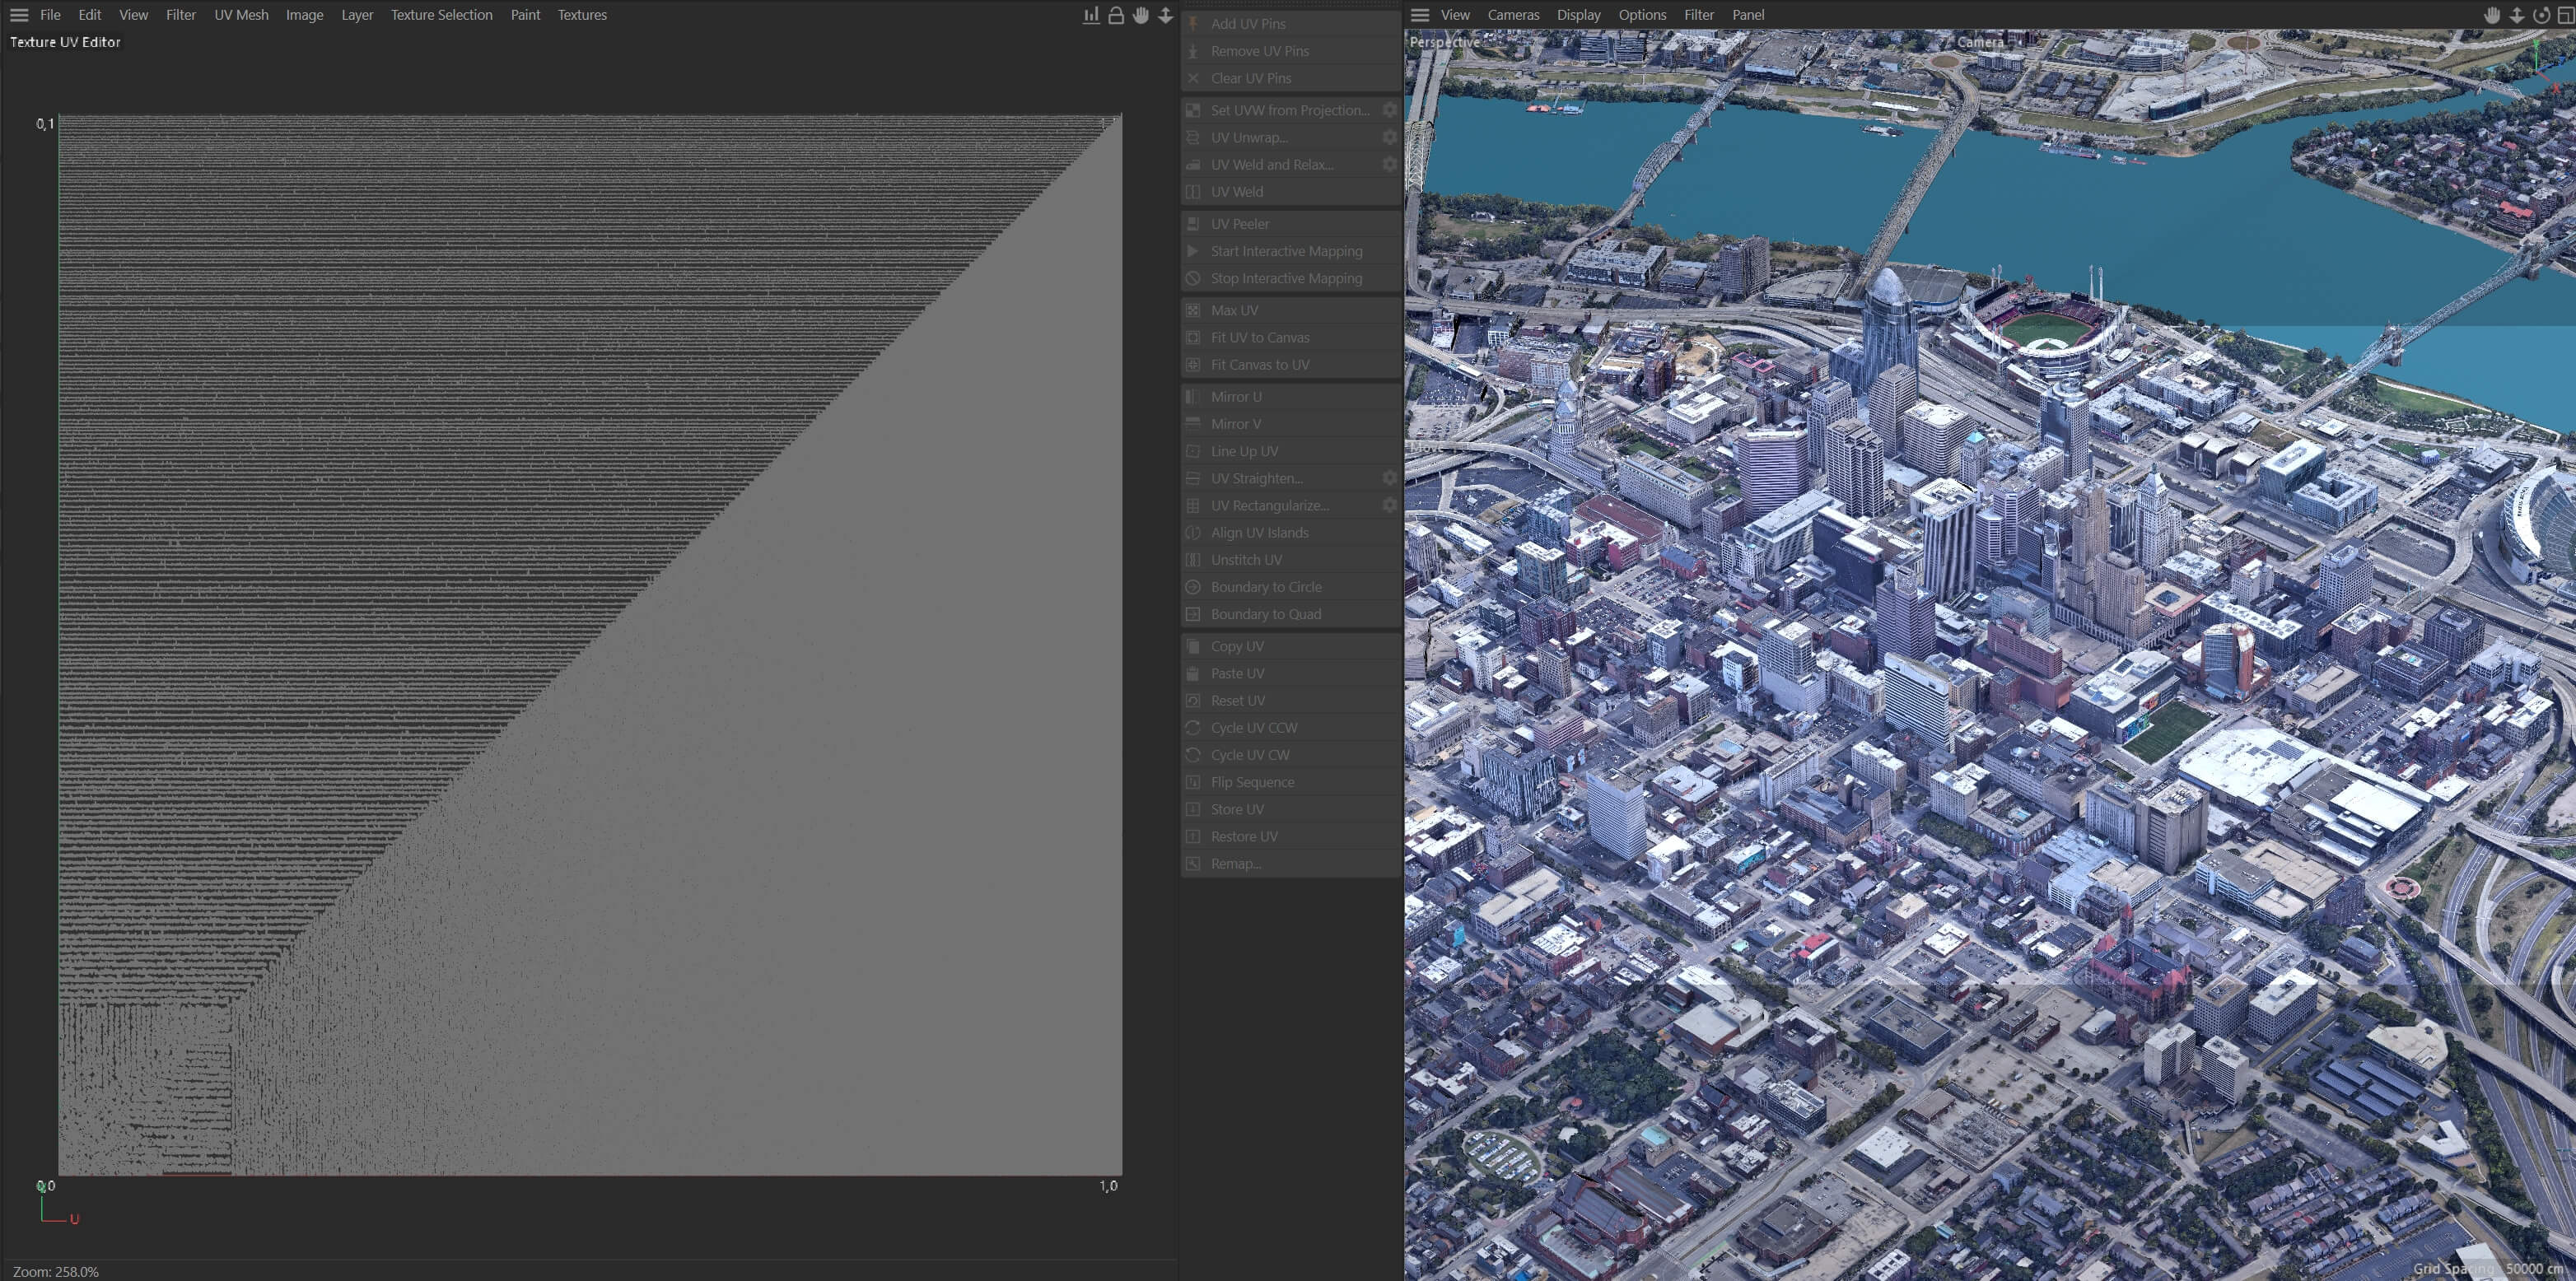Click Fit Canvas to UV
The height and width of the screenshot is (1281, 2576).
tap(1290, 365)
